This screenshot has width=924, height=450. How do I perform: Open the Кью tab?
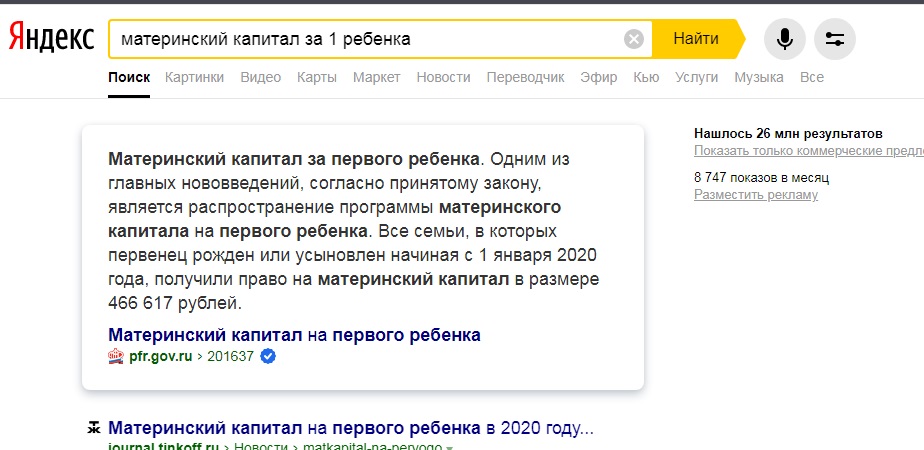point(646,77)
